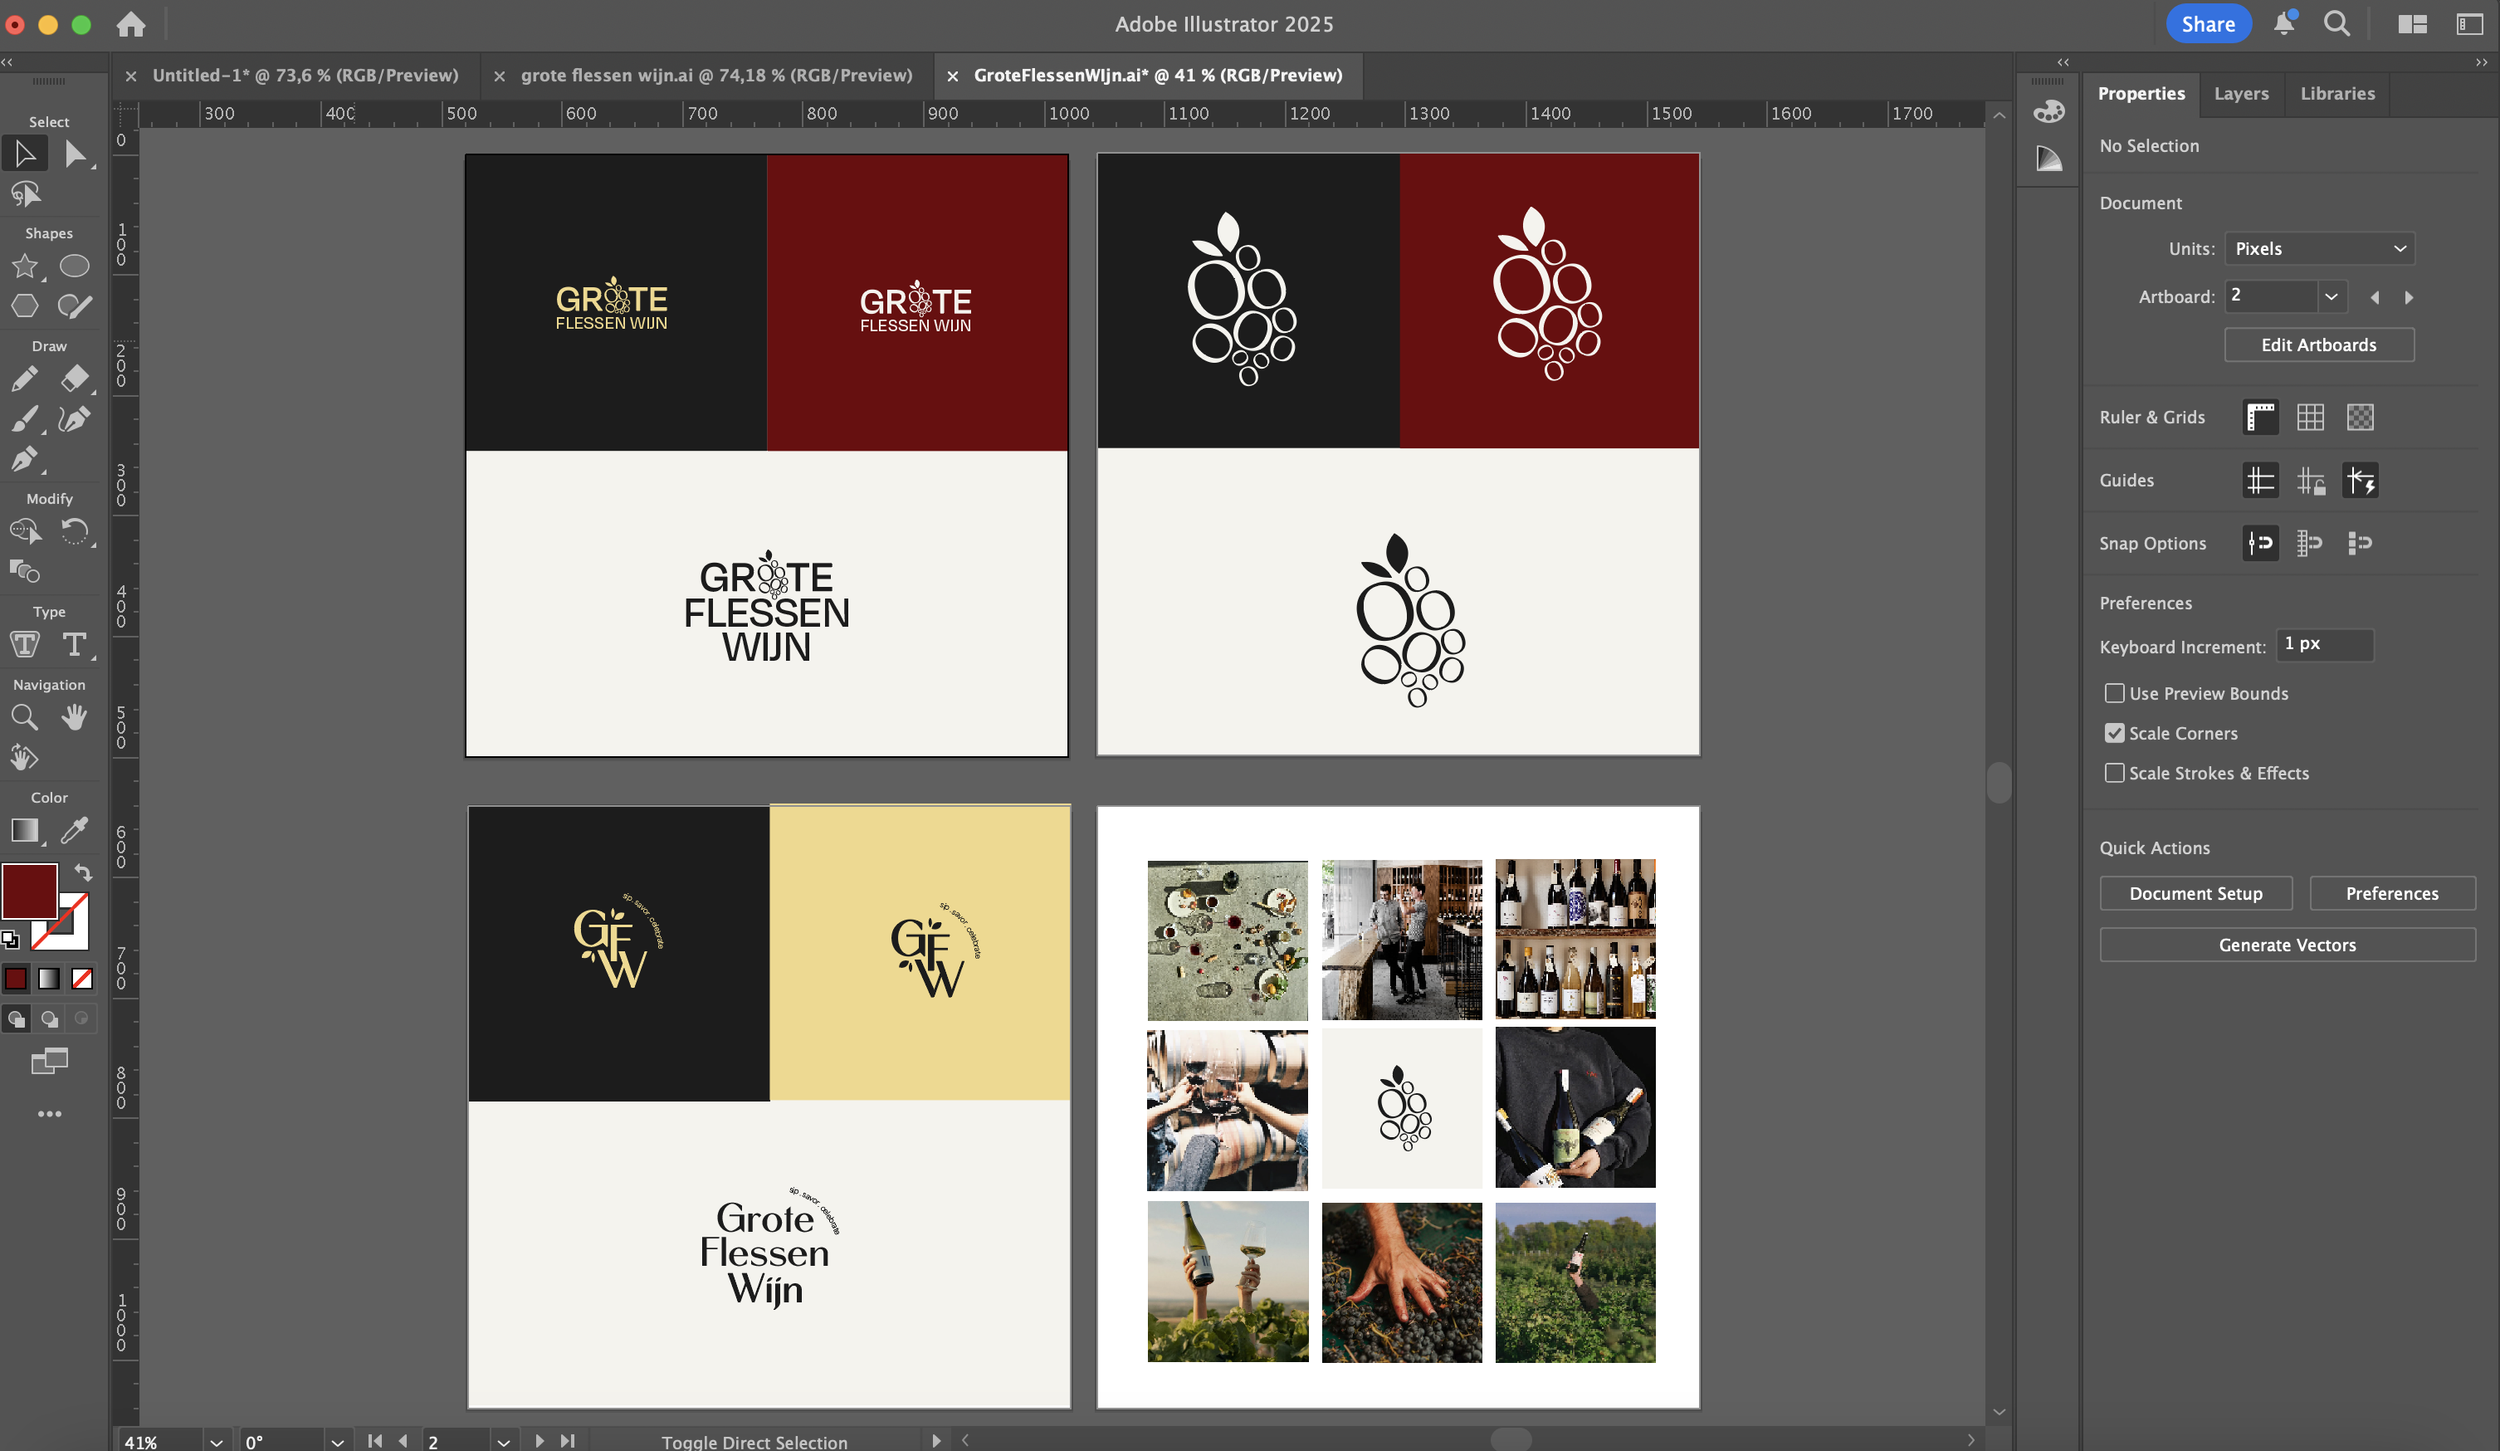Viewport: 2500px width, 1451px height.
Task: Select the Eraser tool
Action: (x=74, y=379)
